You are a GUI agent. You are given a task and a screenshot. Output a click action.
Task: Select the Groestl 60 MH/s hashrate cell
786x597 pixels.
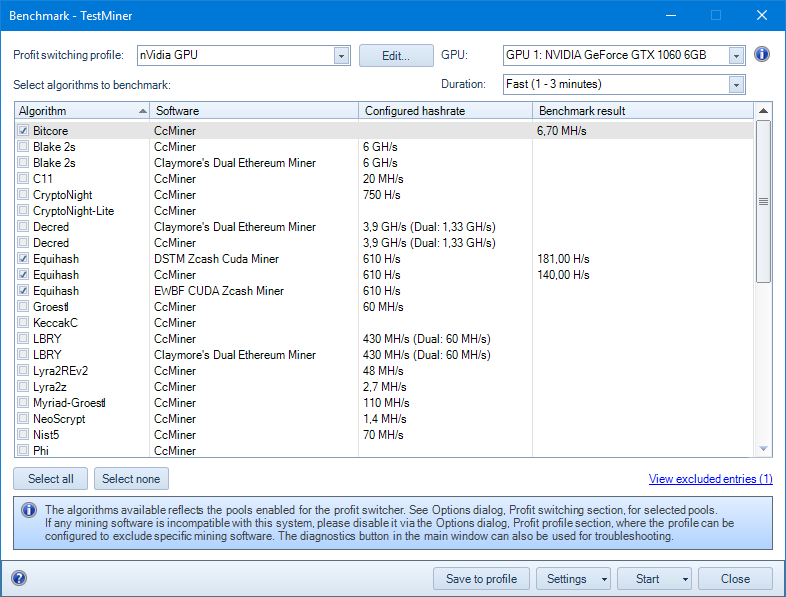pyautogui.click(x=383, y=307)
